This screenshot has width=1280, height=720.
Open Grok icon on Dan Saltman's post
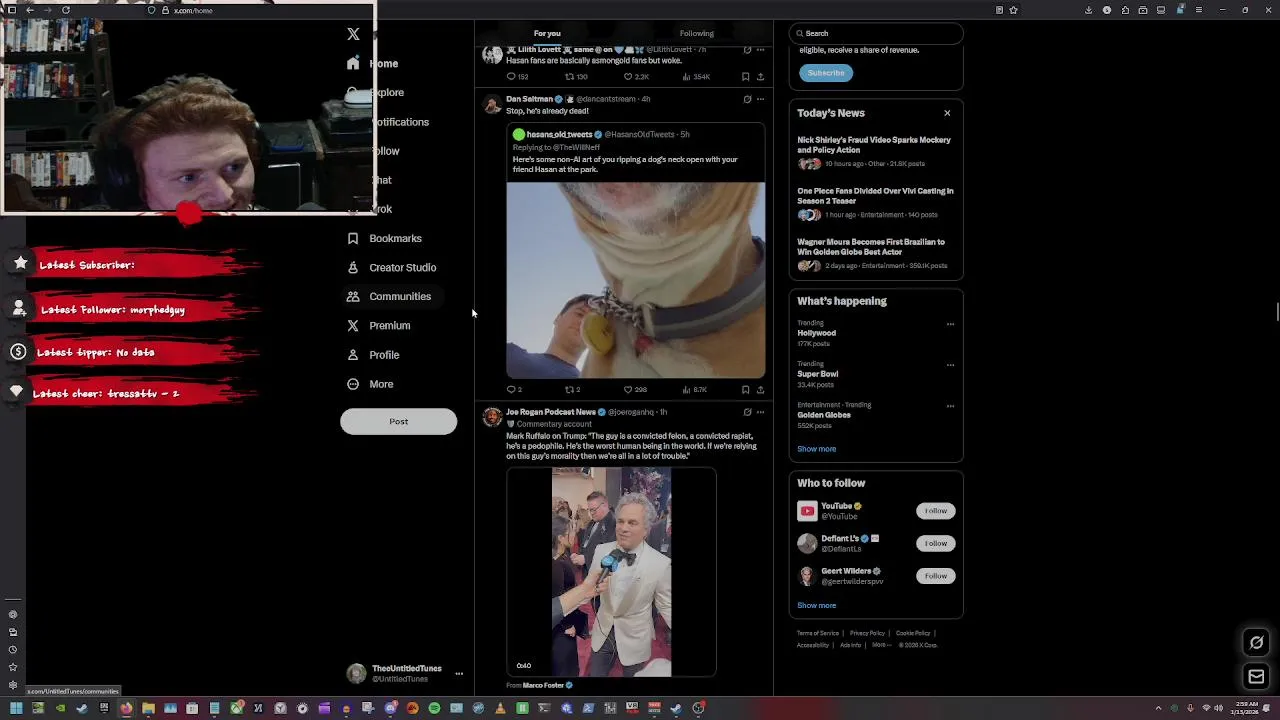click(747, 99)
